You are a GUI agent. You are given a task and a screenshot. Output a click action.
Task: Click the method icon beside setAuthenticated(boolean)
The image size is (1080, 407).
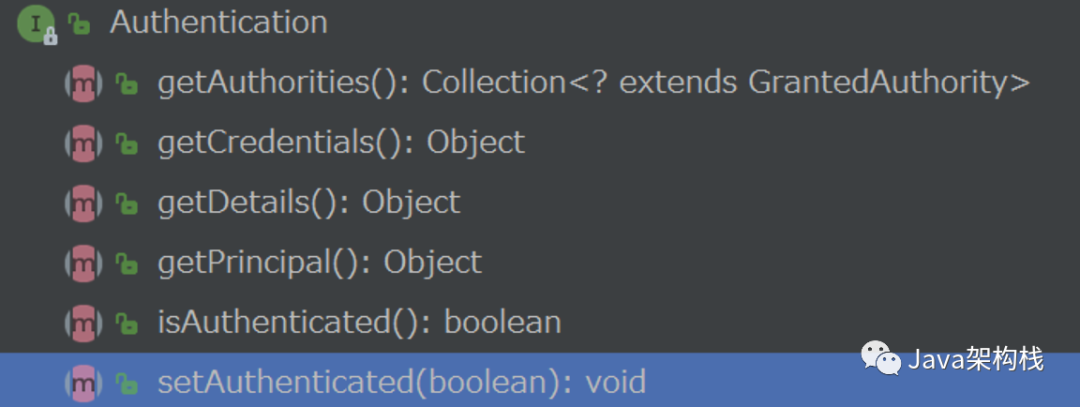(x=83, y=382)
